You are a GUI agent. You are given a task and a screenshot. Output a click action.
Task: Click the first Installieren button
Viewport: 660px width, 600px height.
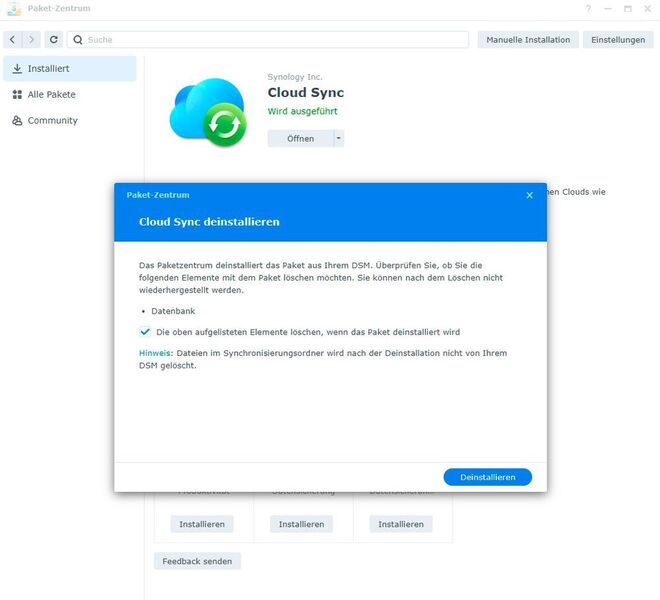[202, 524]
